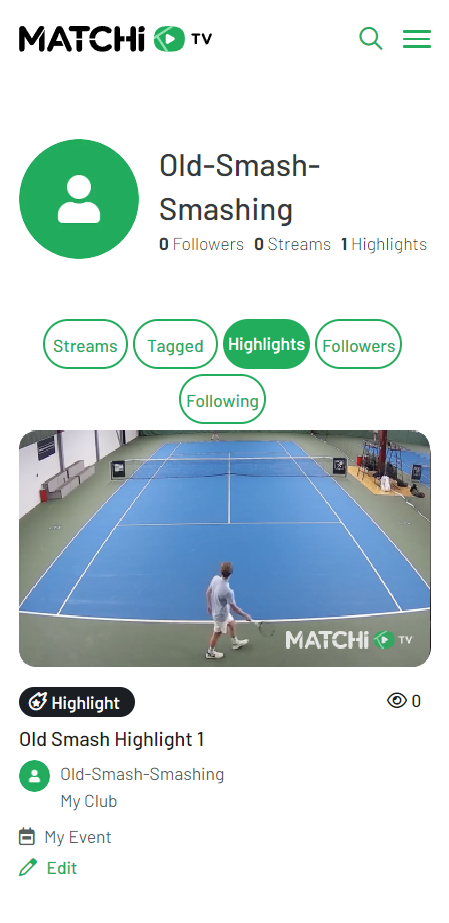Open the hamburger menu icon
This screenshot has height=923, width=449.
(x=417, y=39)
